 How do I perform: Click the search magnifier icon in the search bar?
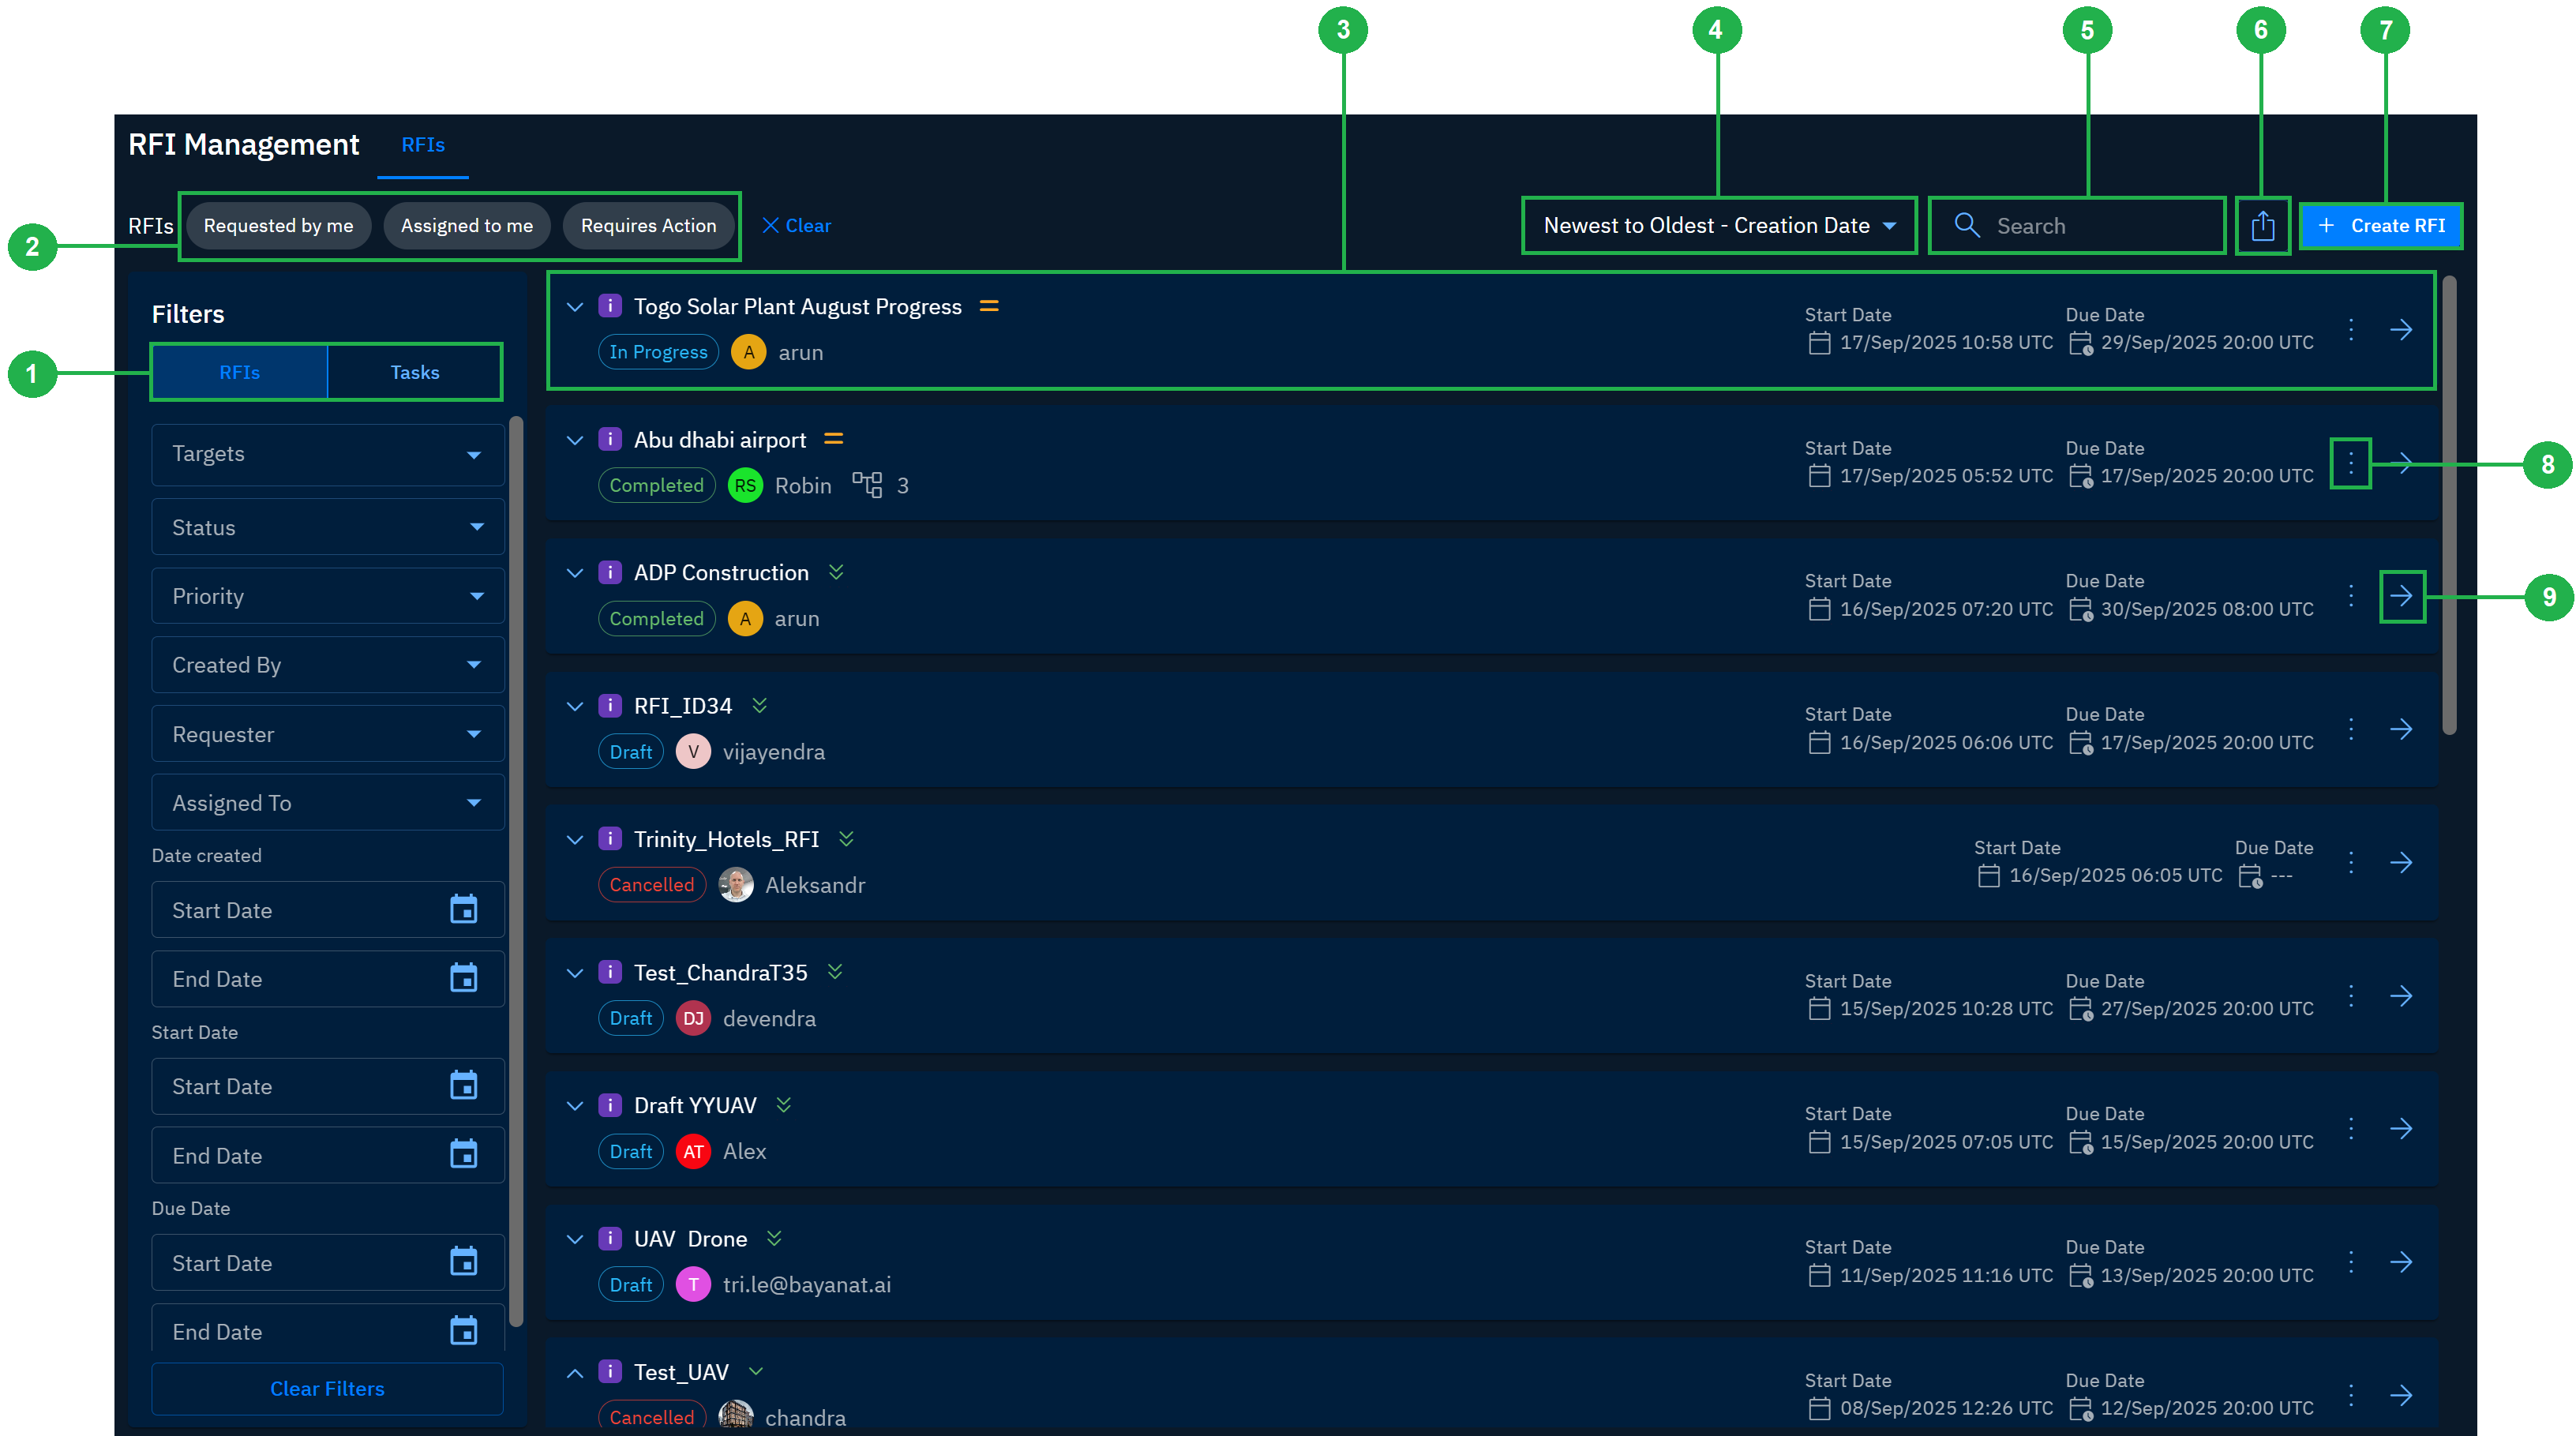pyautogui.click(x=1966, y=225)
